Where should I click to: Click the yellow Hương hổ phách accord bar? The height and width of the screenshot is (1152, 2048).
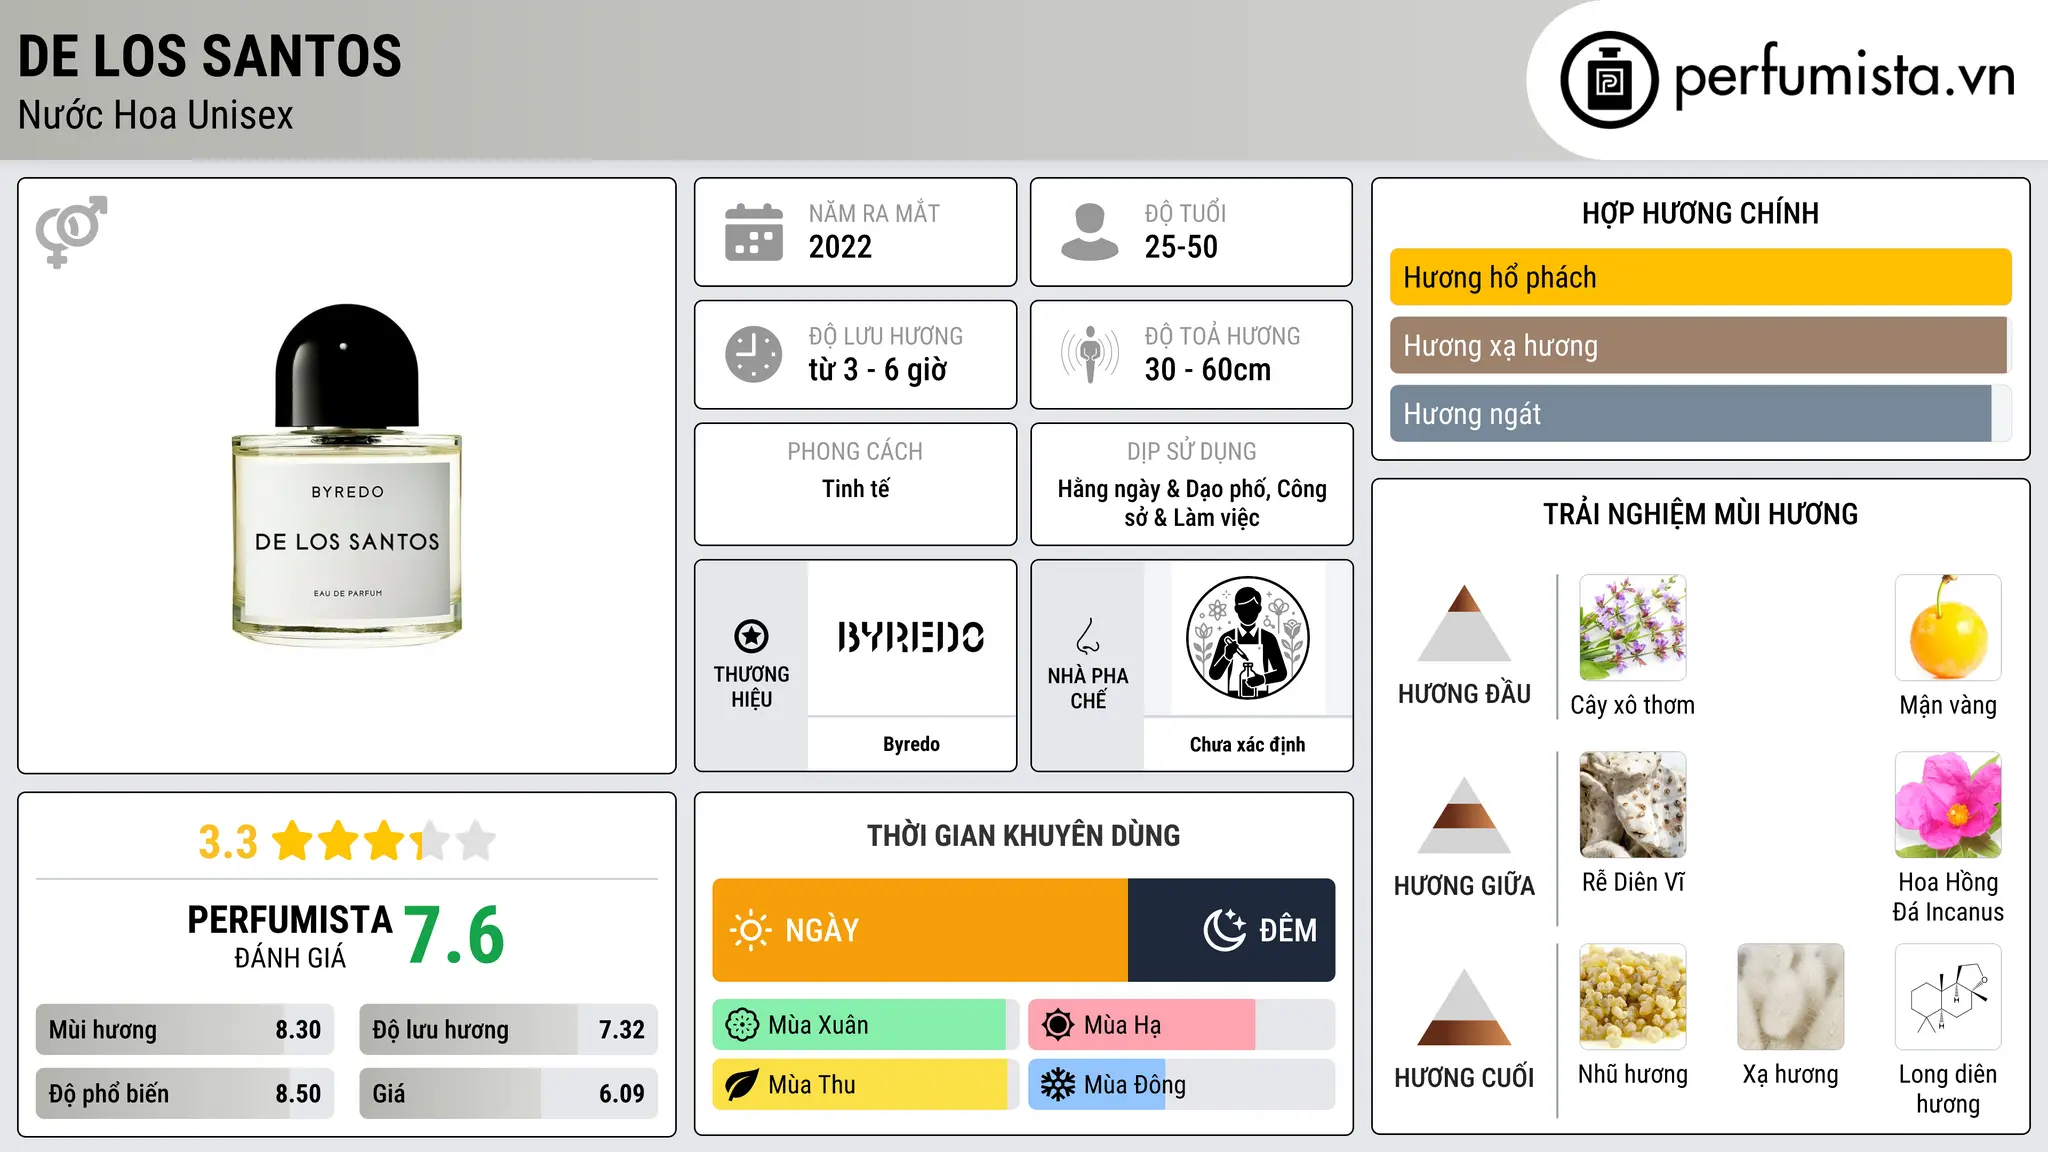[x=1701, y=277]
